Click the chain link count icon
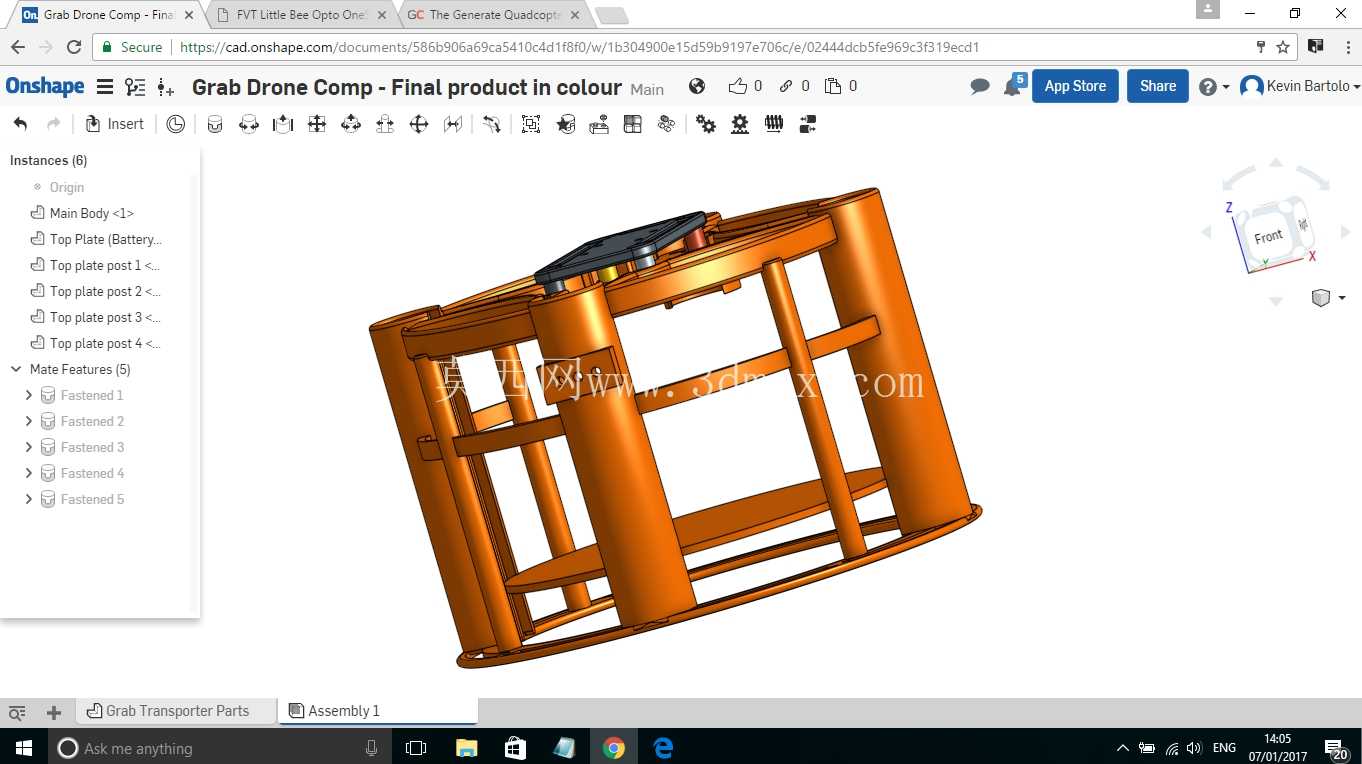Image resolution: width=1362 pixels, height=764 pixels. (787, 86)
